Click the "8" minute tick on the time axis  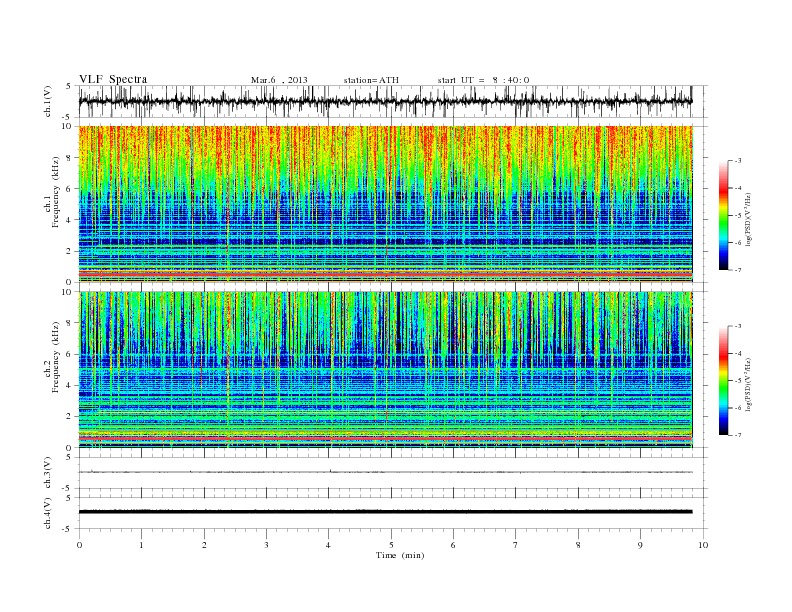(x=578, y=545)
